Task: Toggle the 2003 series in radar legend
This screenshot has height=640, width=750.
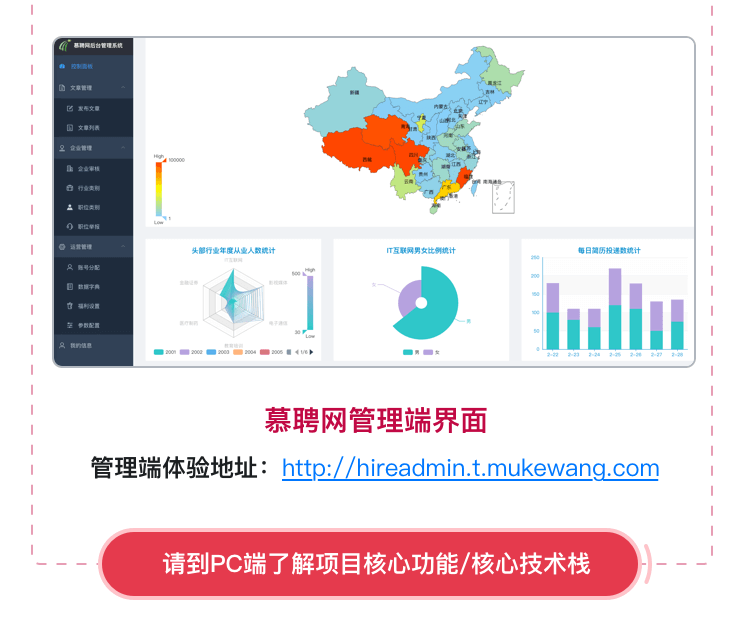Action: 218,352
